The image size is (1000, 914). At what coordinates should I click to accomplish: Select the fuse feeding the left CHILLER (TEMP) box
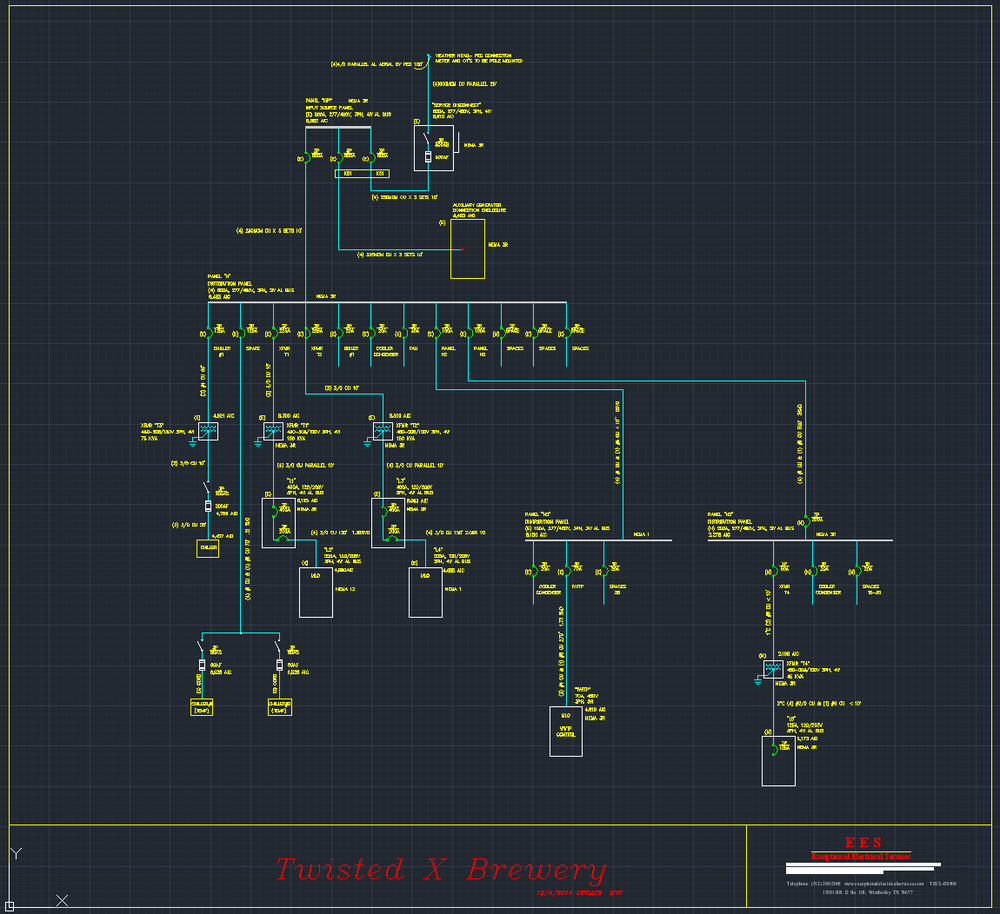coord(202,665)
